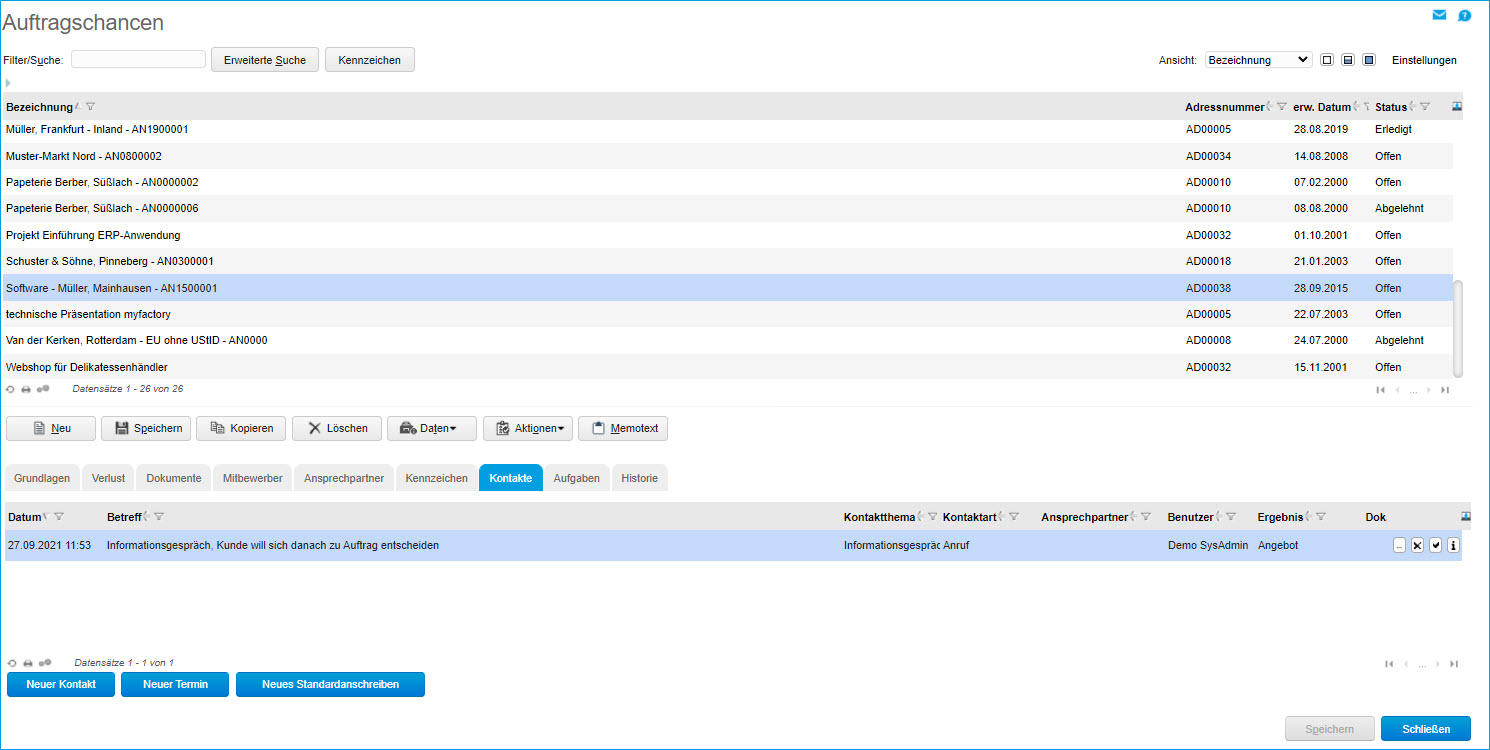This screenshot has height=750, width=1490.
Task: Filter the Adressnummer column with its funnel icon
Action: click(1281, 107)
